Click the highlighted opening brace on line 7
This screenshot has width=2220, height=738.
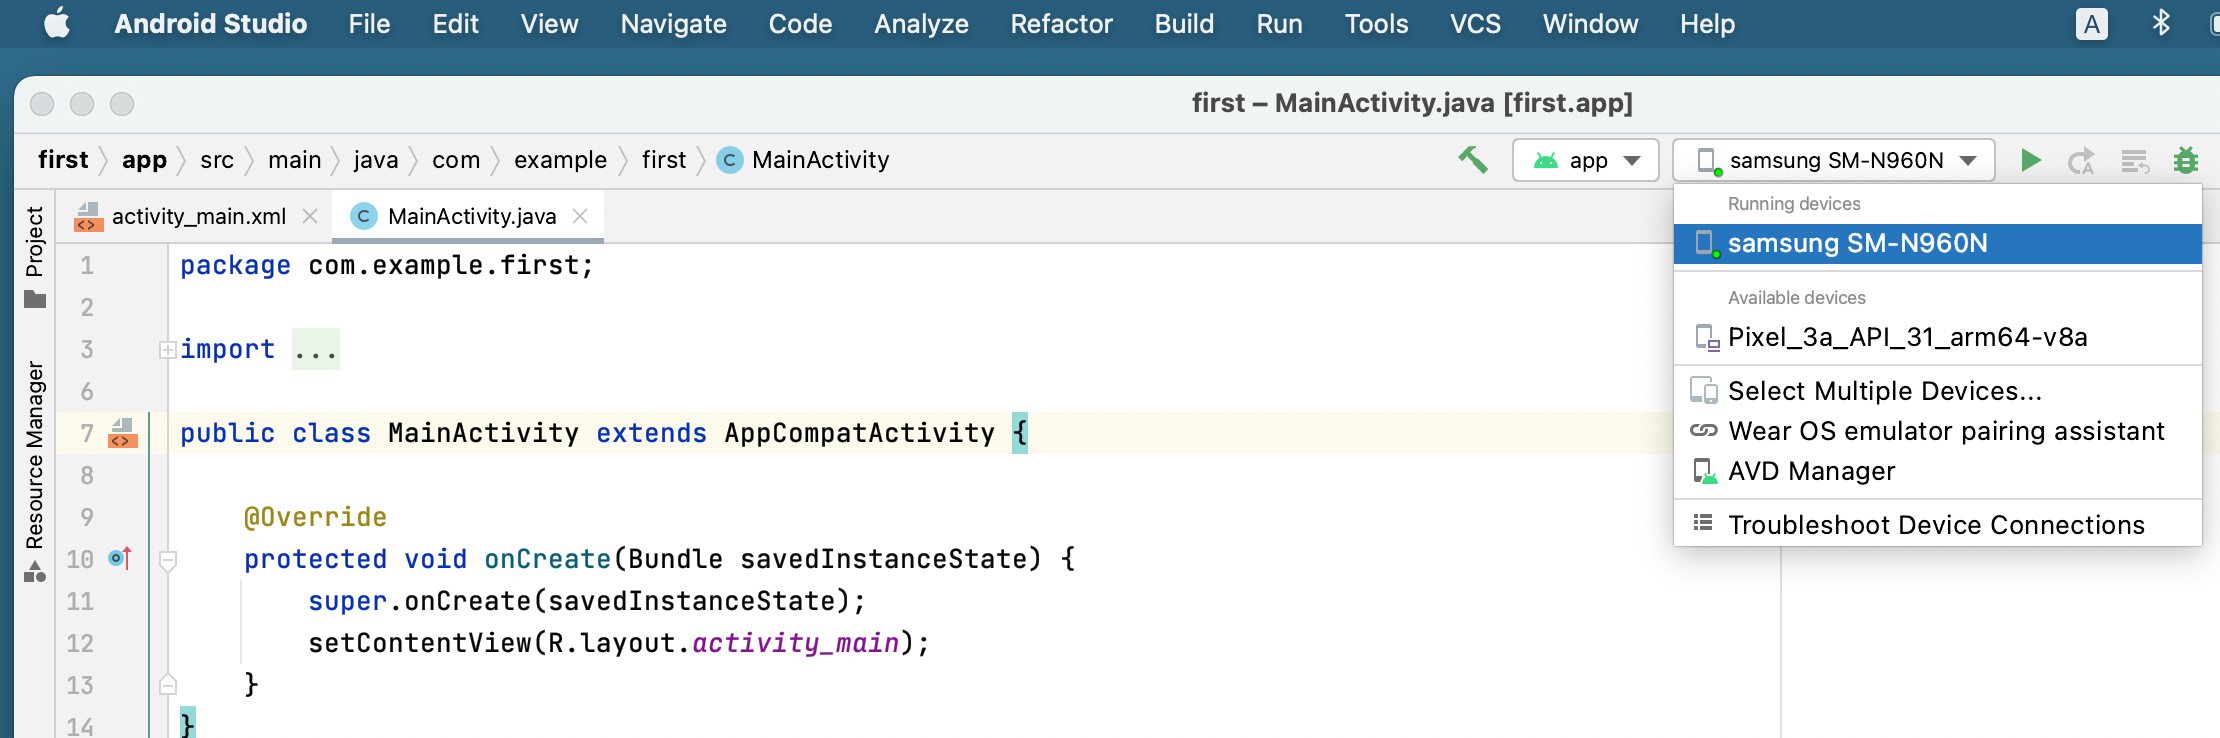(x=1019, y=433)
